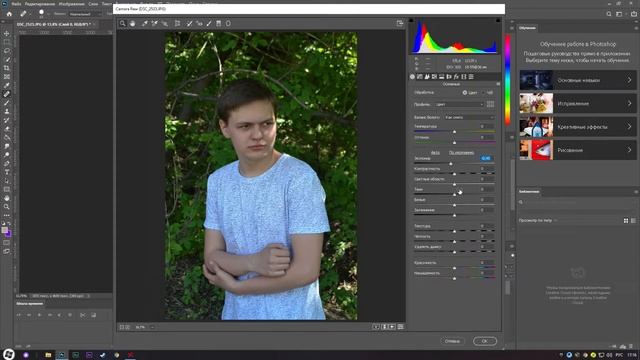Image resolution: width=640 pixels, height=360 pixels.
Task: Open the Windows Start button
Action: pyautogui.click(x=9, y=354)
